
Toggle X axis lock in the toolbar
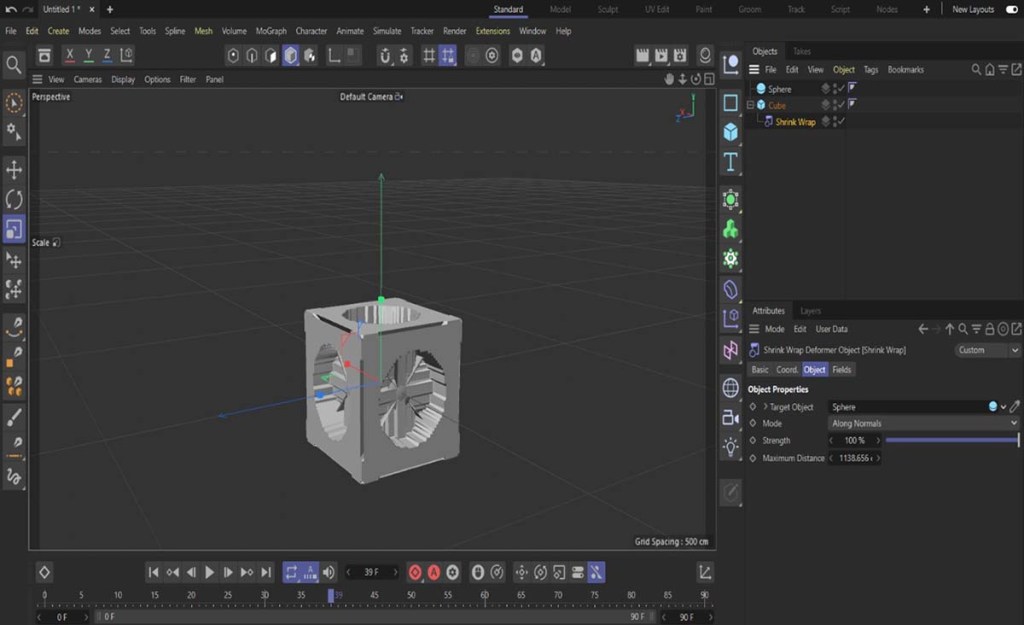pyautogui.click(x=70, y=55)
